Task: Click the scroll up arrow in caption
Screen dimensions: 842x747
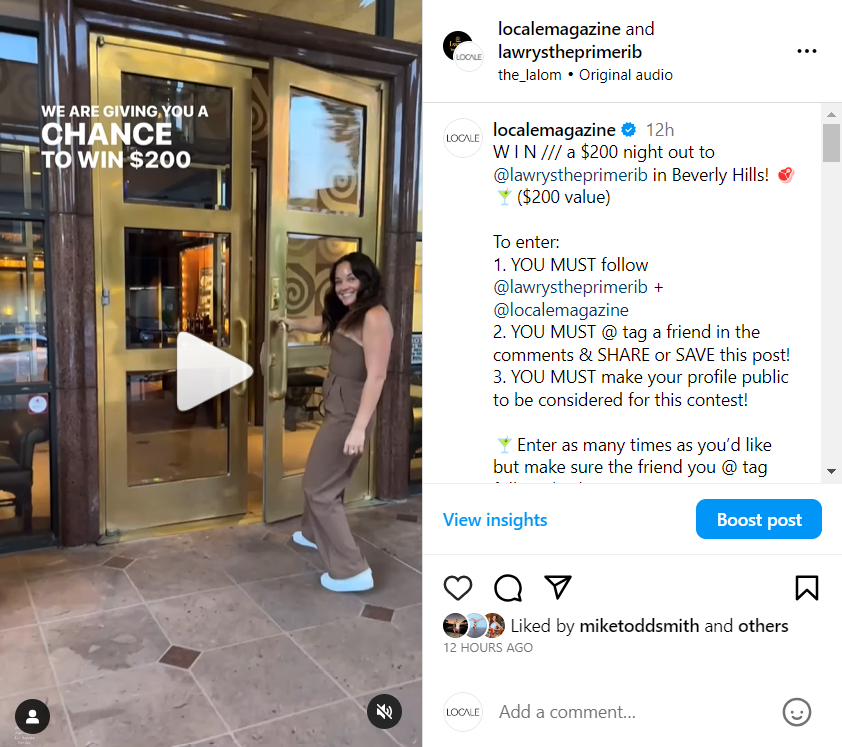Action: (x=831, y=114)
